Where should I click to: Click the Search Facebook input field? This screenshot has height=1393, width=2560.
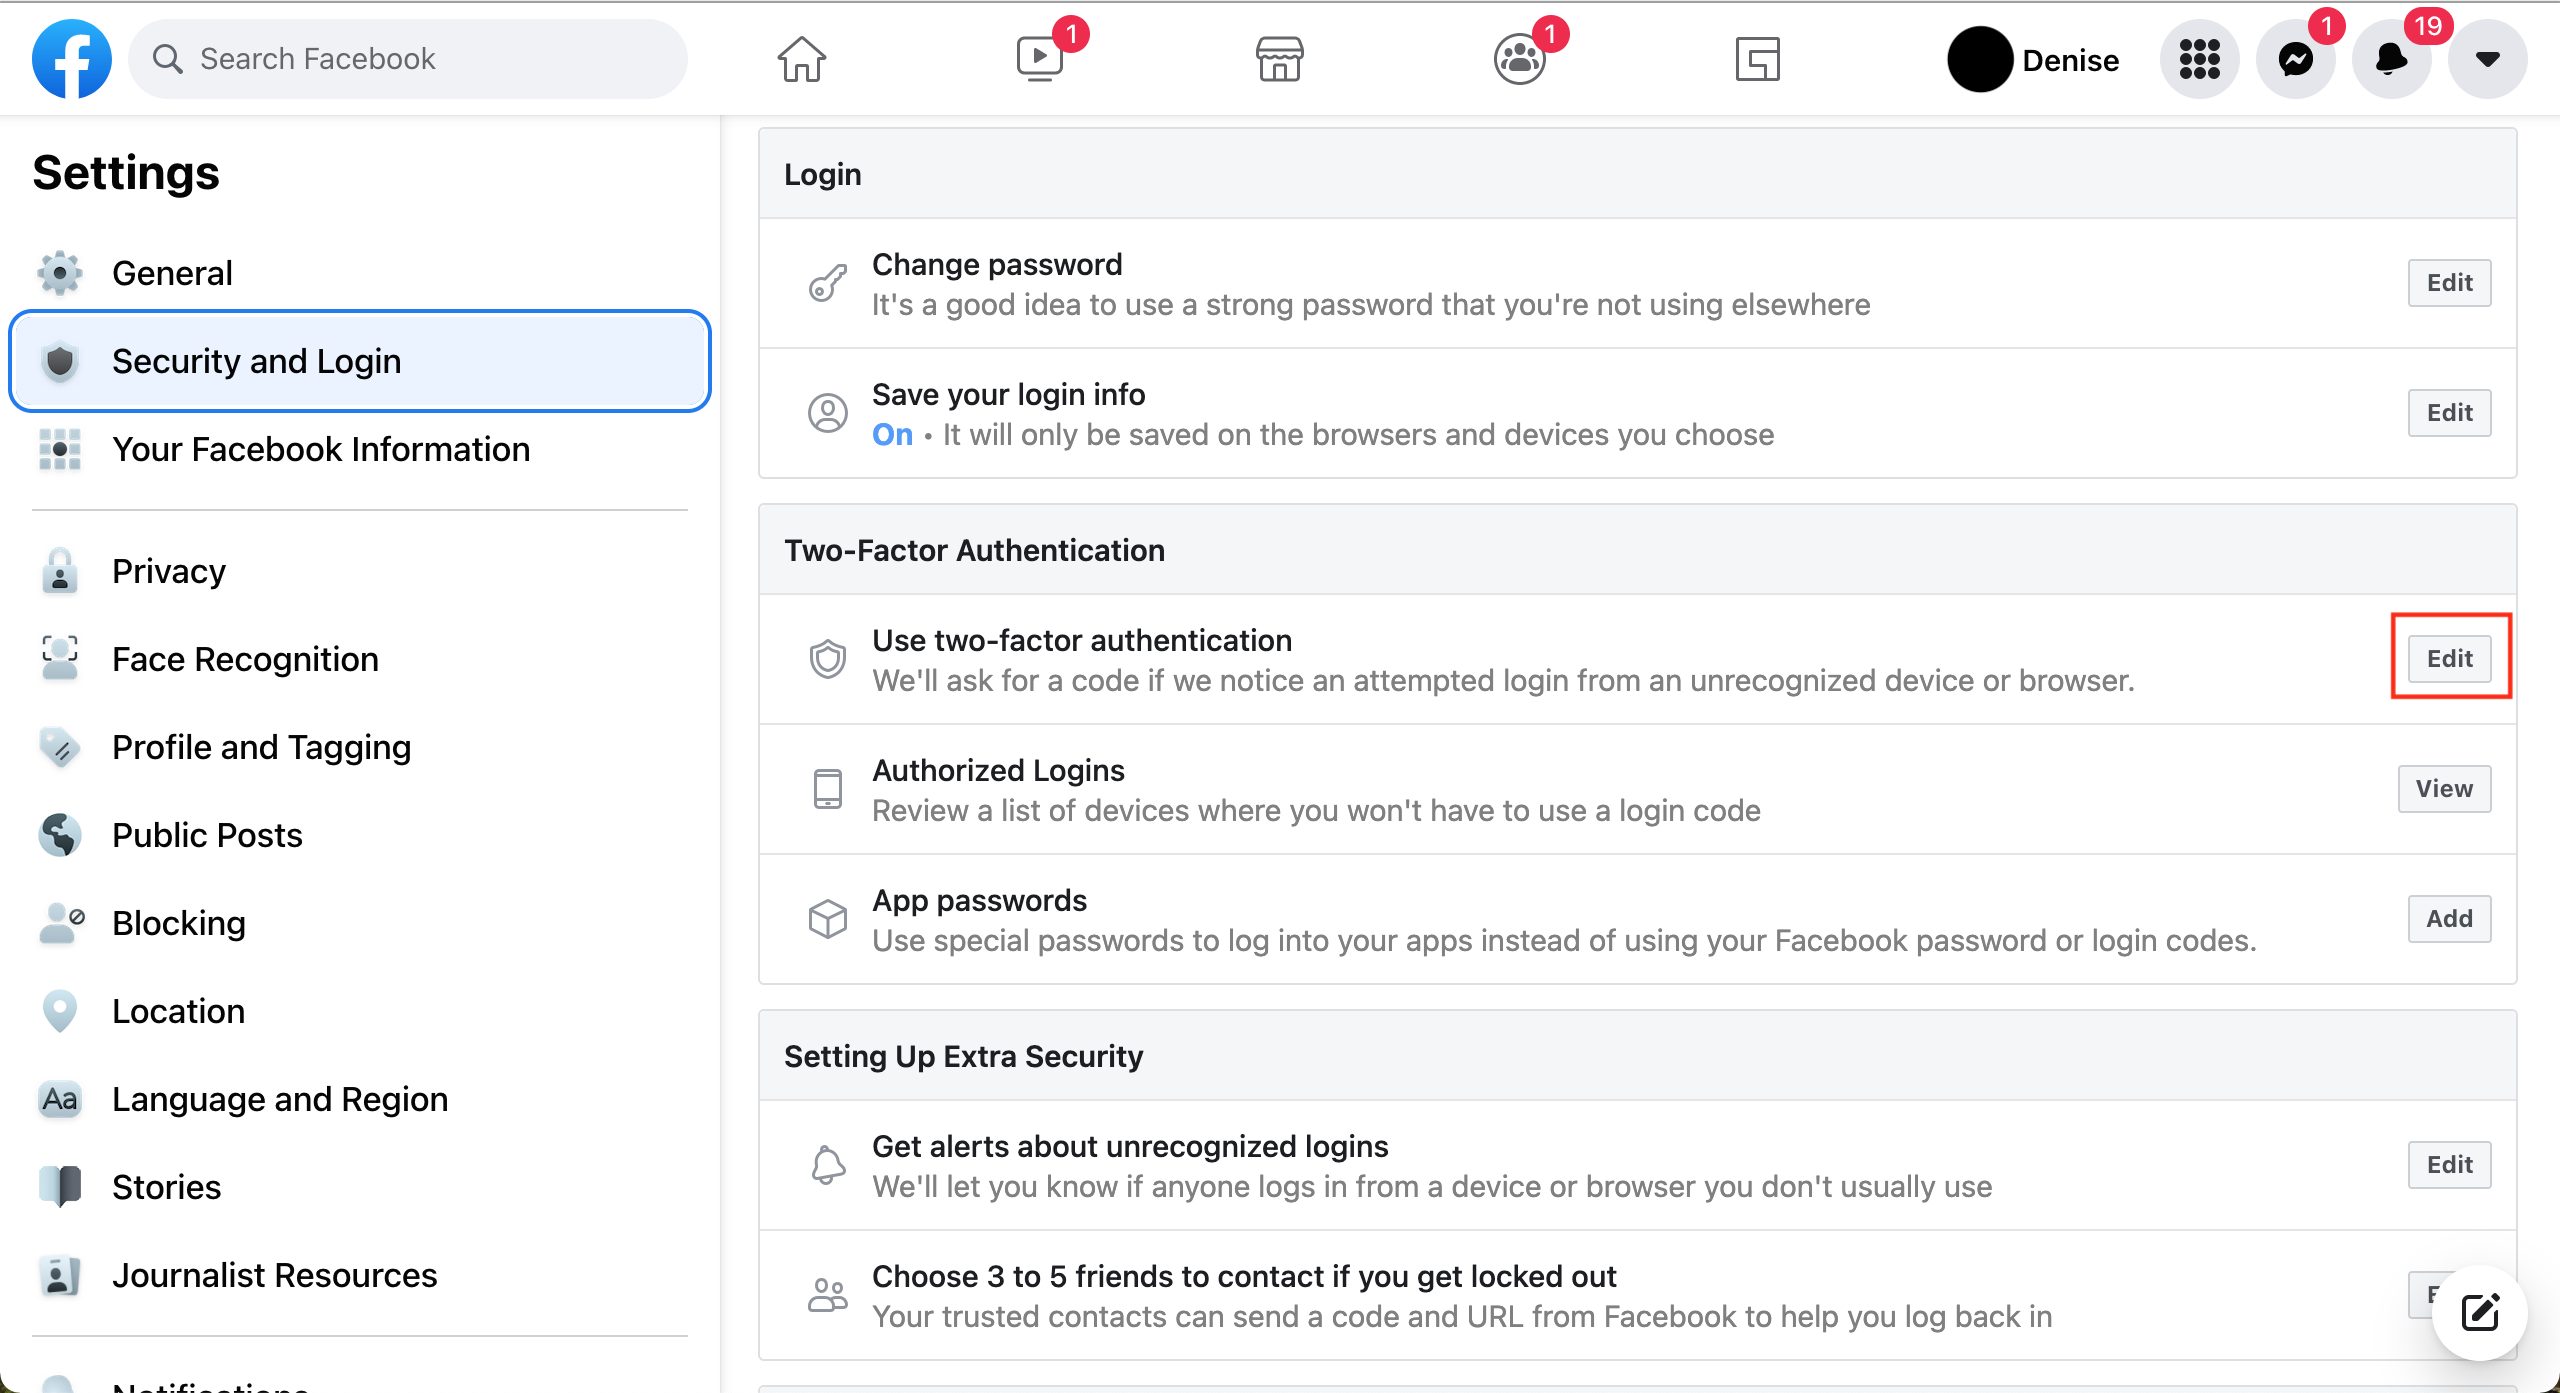pos(410,57)
